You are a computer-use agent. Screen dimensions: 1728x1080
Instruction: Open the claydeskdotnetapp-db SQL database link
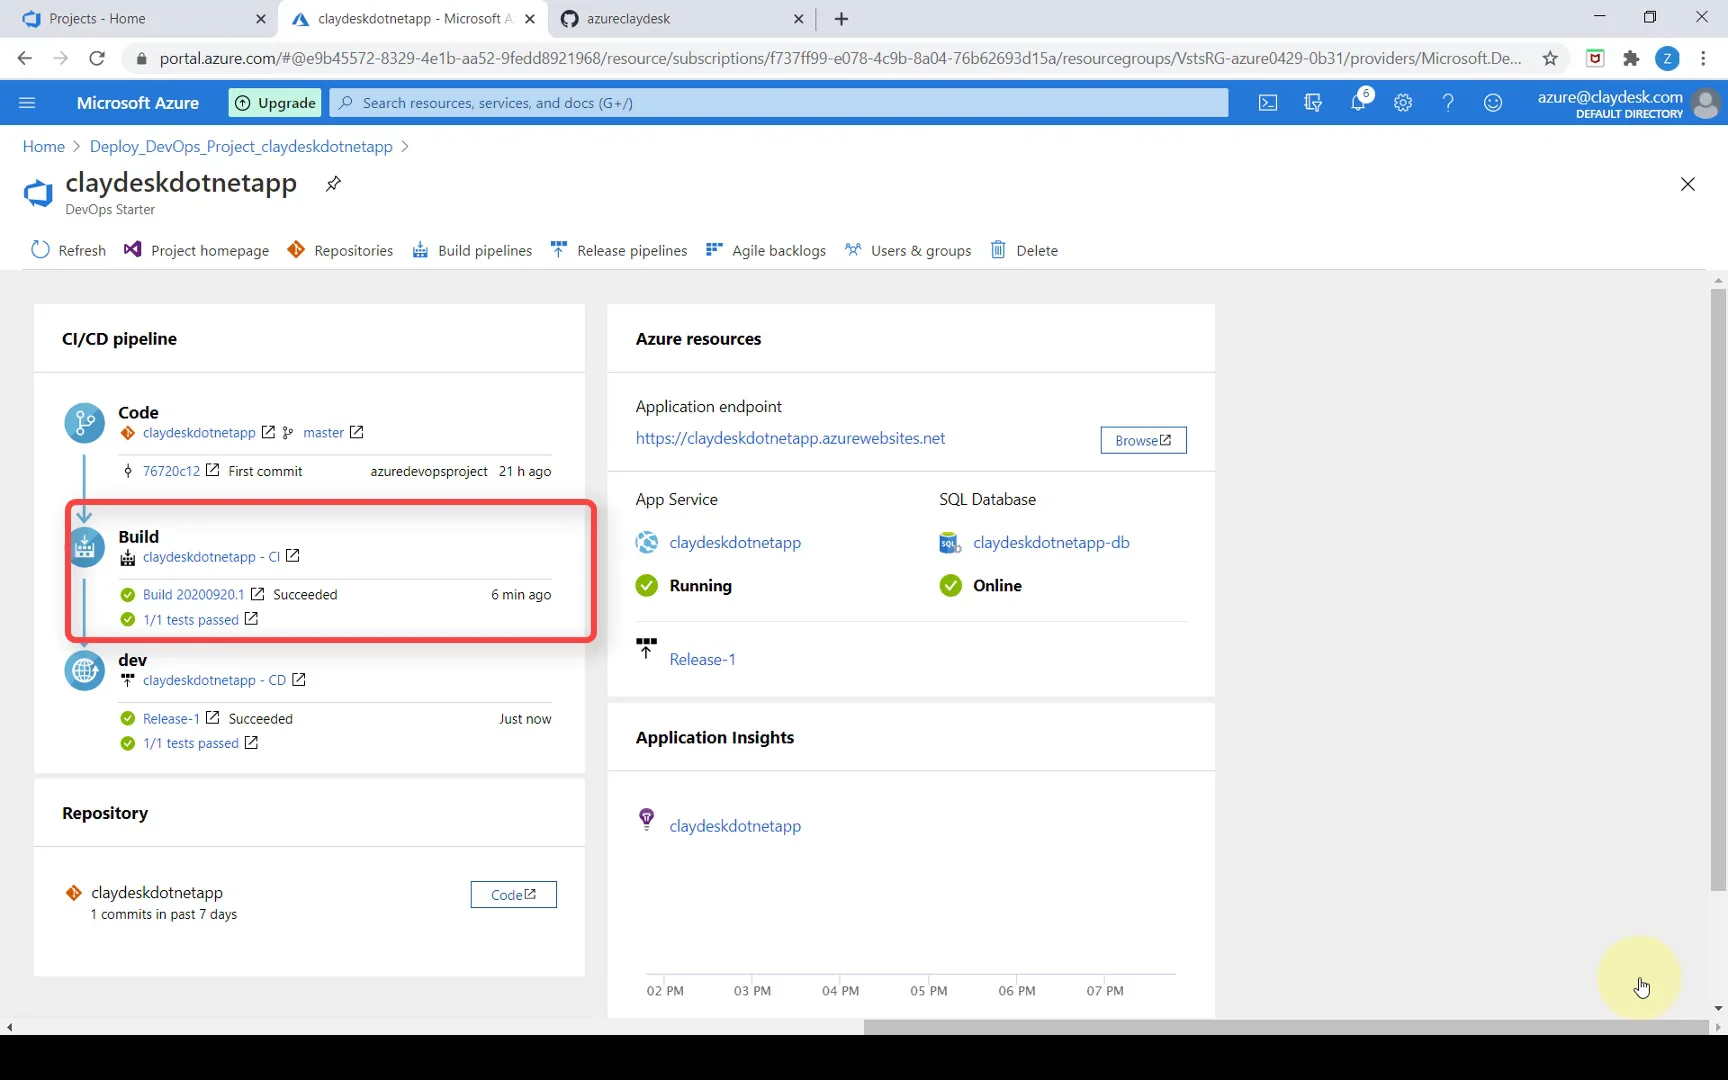coord(1051,542)
